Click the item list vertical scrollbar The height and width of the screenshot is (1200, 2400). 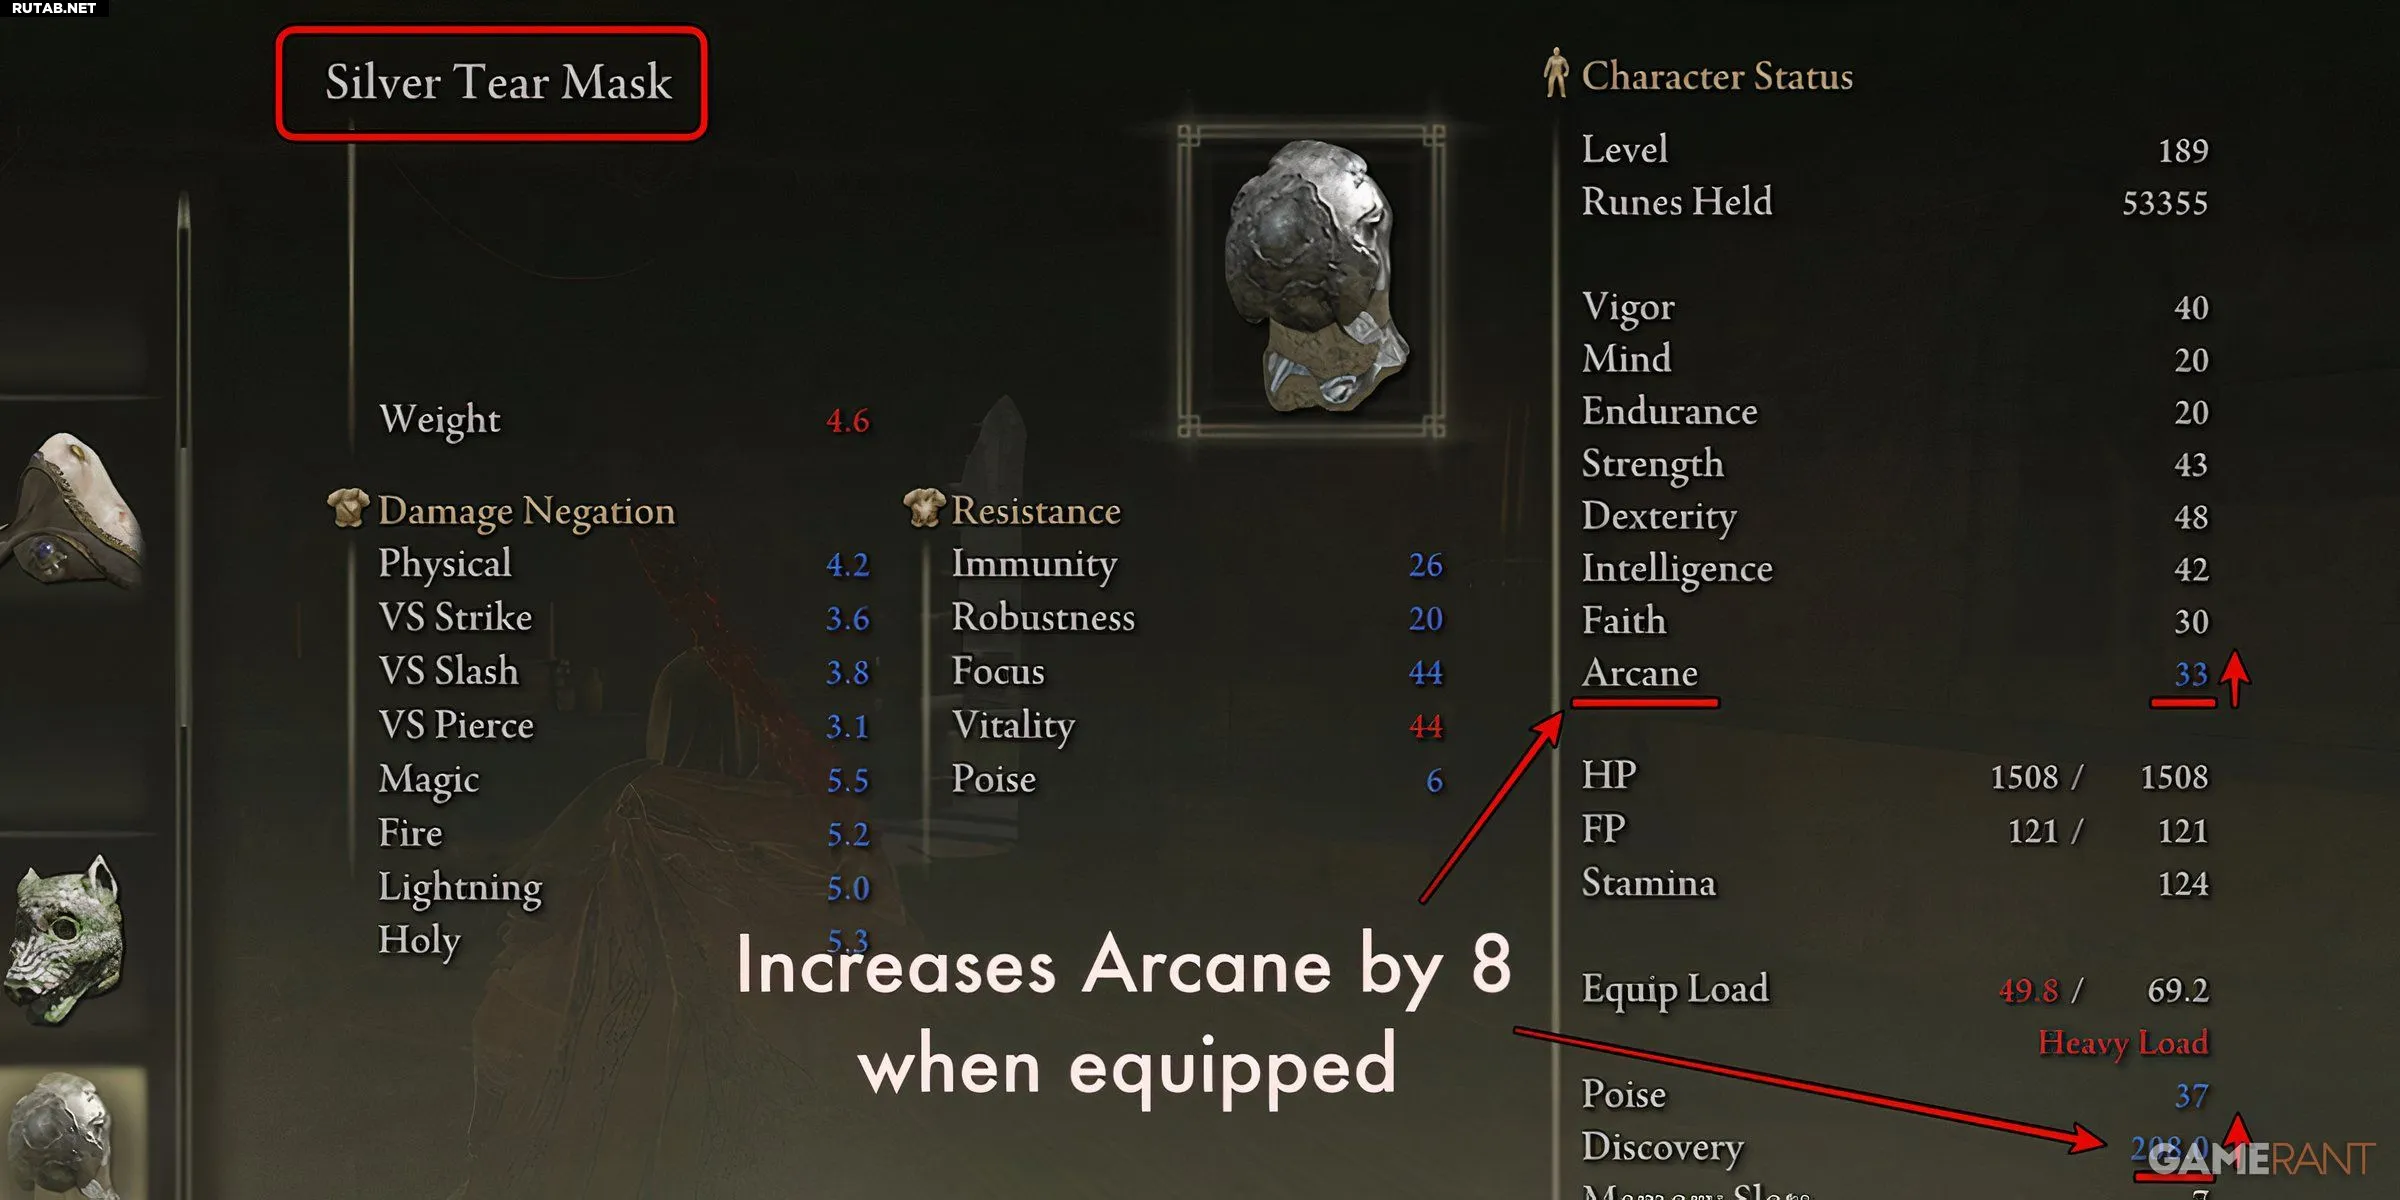(183, 460)
